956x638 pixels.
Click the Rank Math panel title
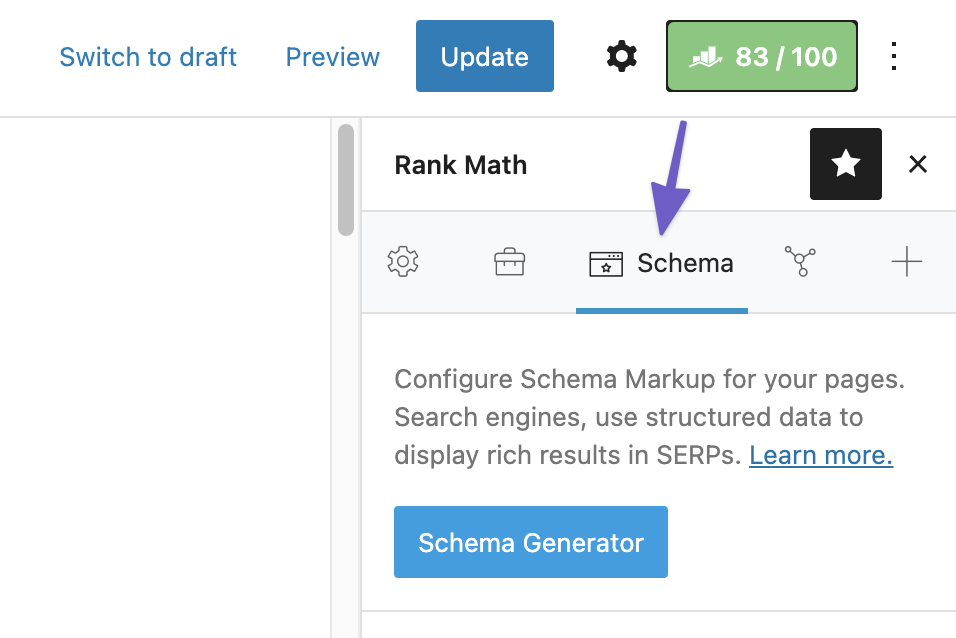[x=460, y=165]
